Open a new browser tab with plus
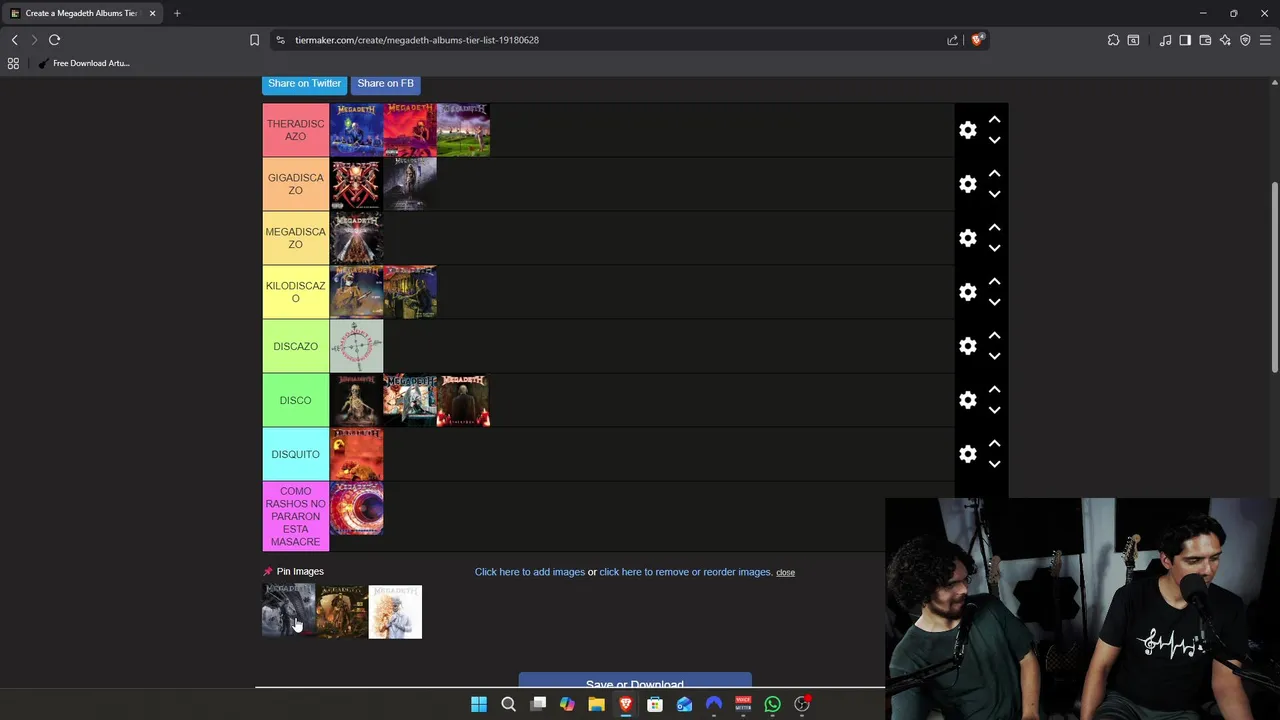The width and height of the screenshot is (1280, 720). point(177,13)
